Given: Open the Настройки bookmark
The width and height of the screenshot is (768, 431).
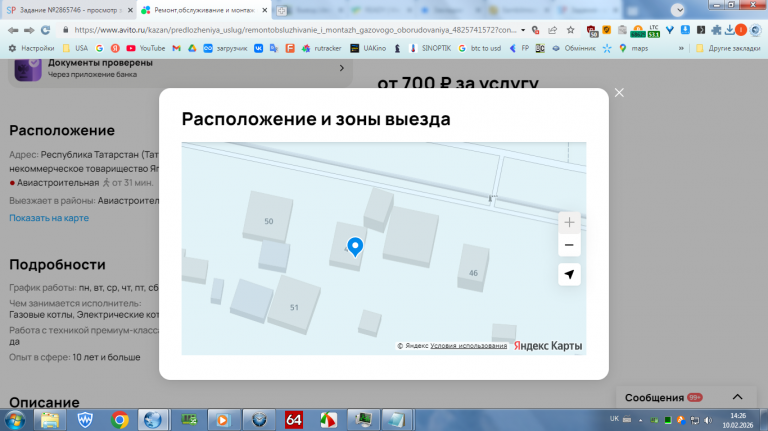Looking at the screenshot, I should [31, 48].
